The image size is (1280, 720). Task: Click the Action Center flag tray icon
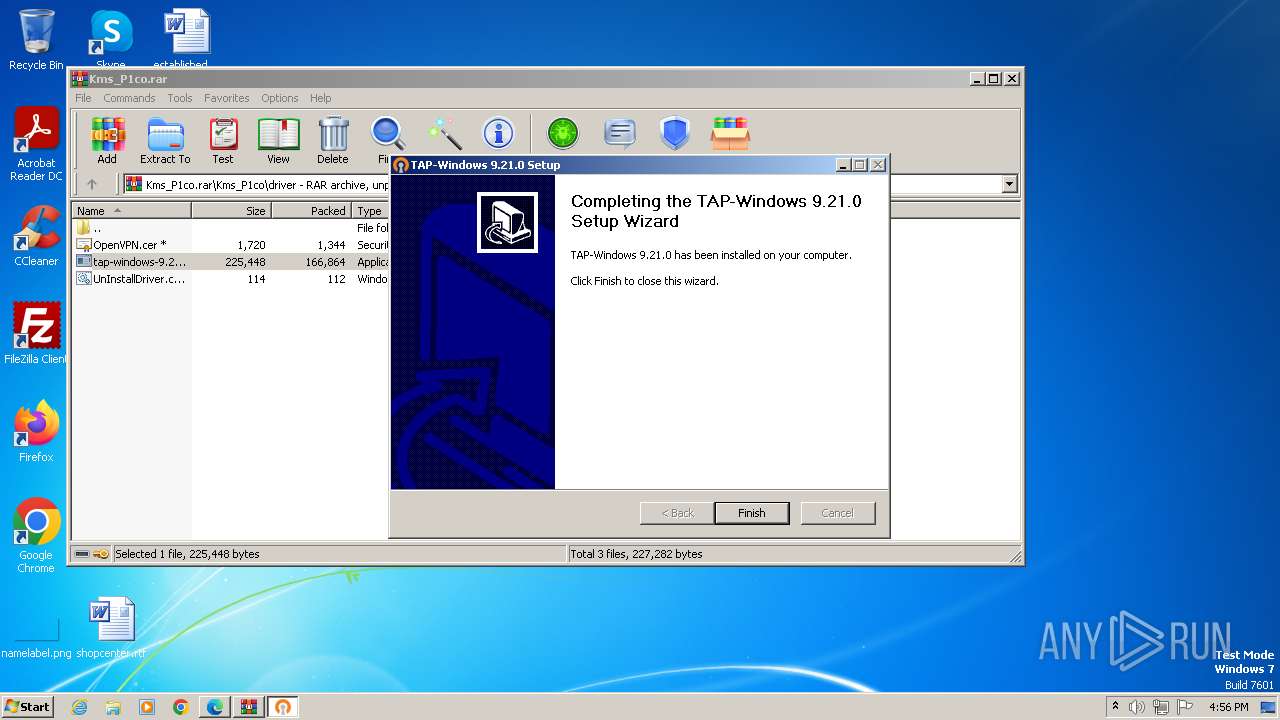click(1185, 707)
